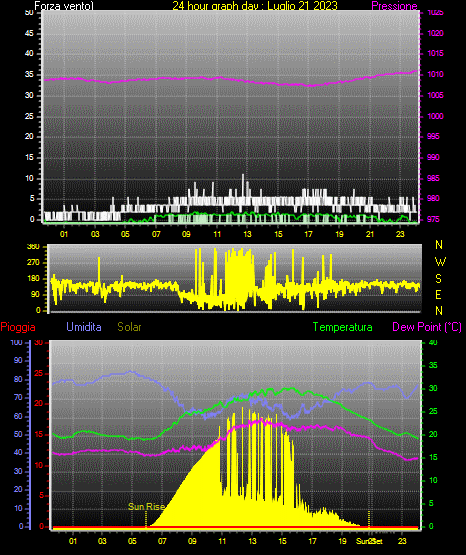Click pressure axis value "990"

pyautogui.click(x=433, y=157)
